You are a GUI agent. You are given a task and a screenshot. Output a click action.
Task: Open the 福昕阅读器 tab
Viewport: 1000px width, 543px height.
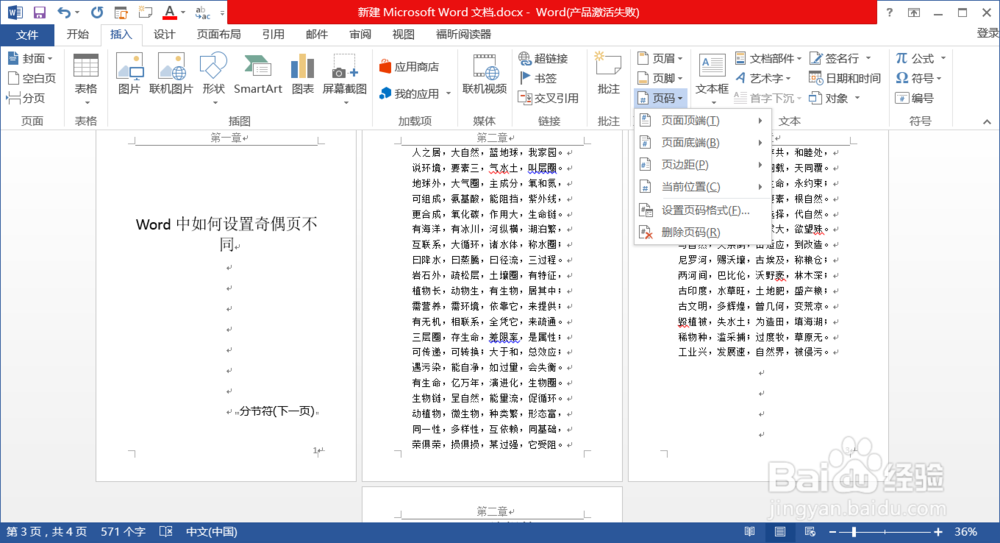(x=464, y=34)
